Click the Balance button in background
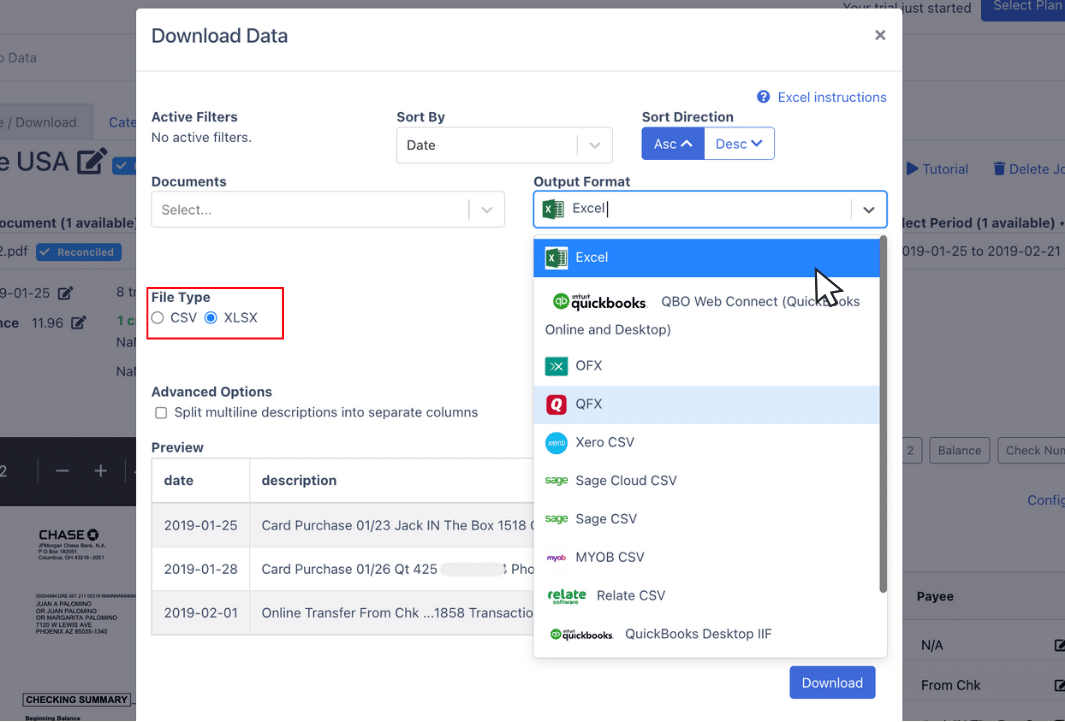The height and width of the screenshot is (722, 1065). (x=959, y=450)
